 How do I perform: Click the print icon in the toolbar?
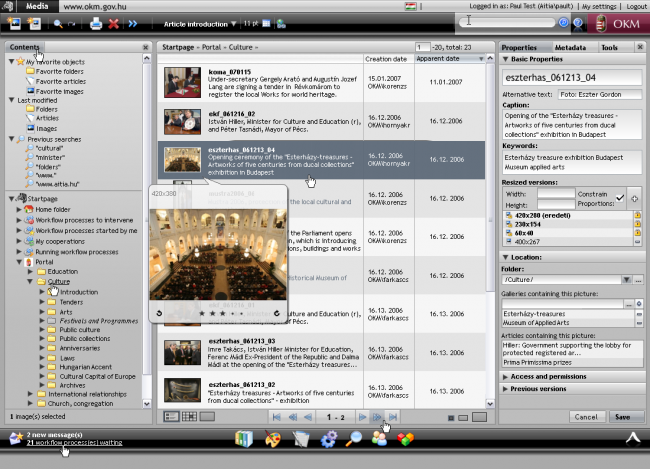(96, 24)
